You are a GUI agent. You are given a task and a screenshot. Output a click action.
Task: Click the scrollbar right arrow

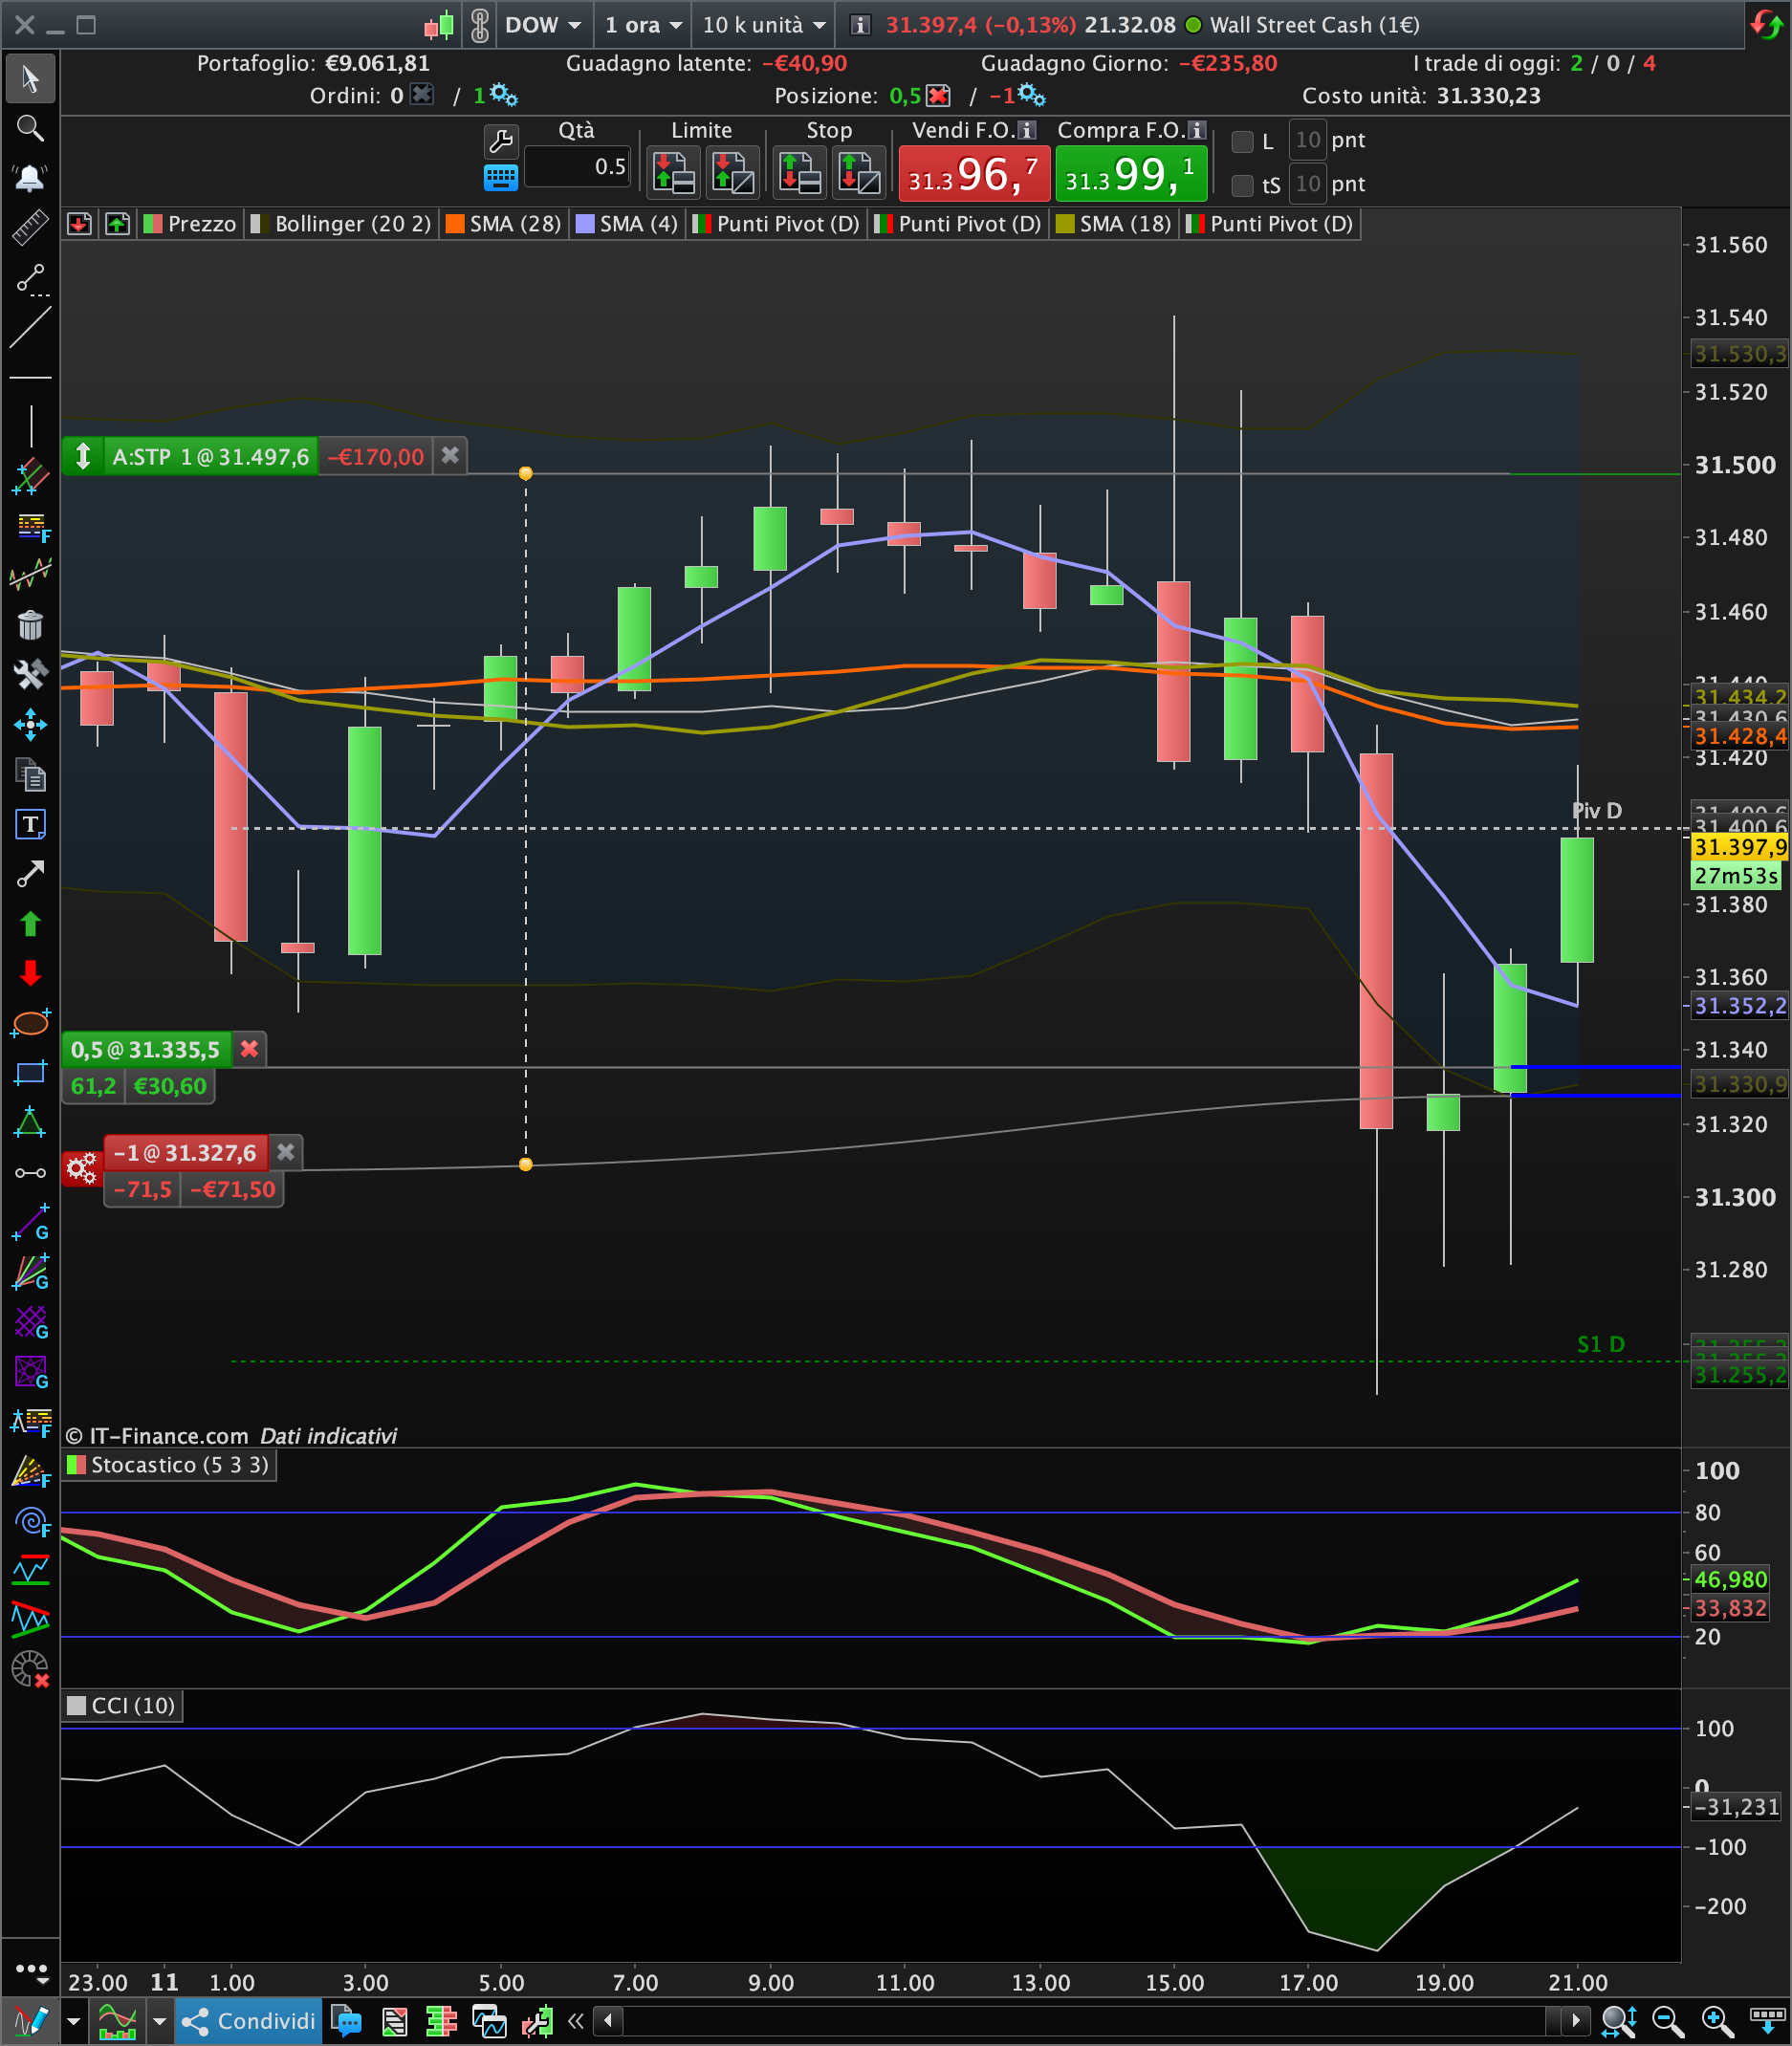pos(1575,2022)
